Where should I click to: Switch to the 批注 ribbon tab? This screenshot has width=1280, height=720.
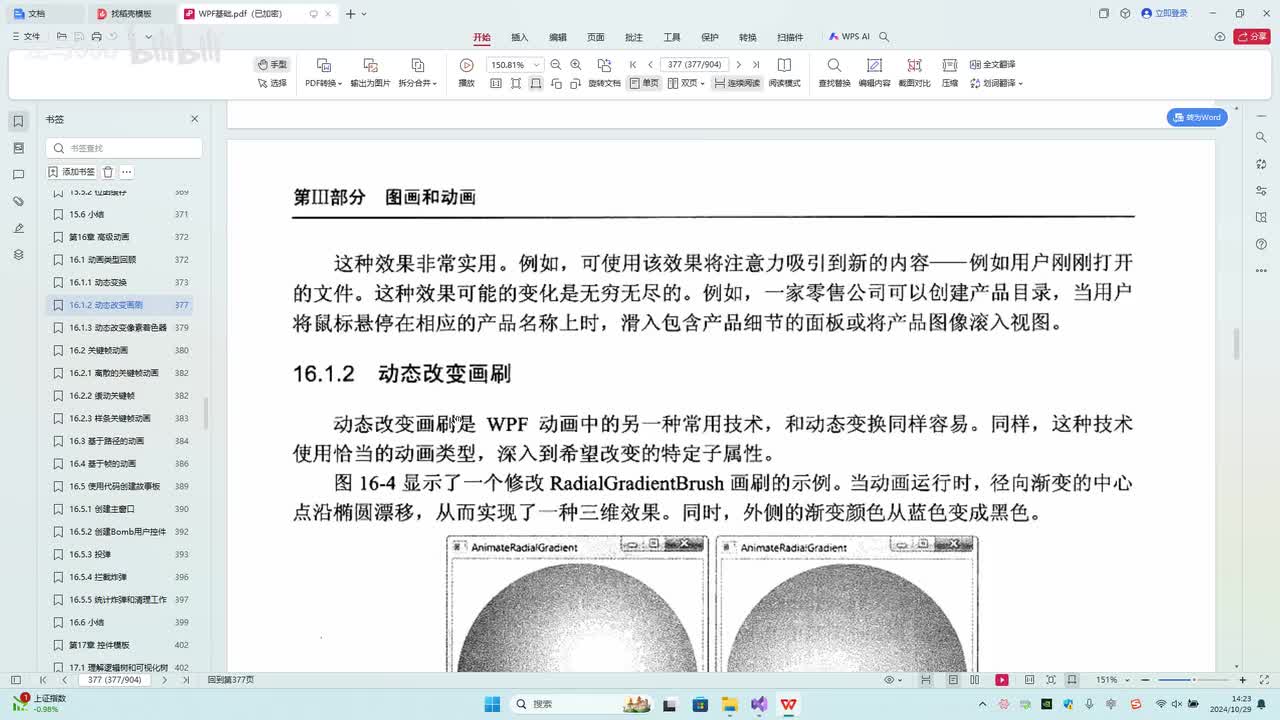pos(634,37)
